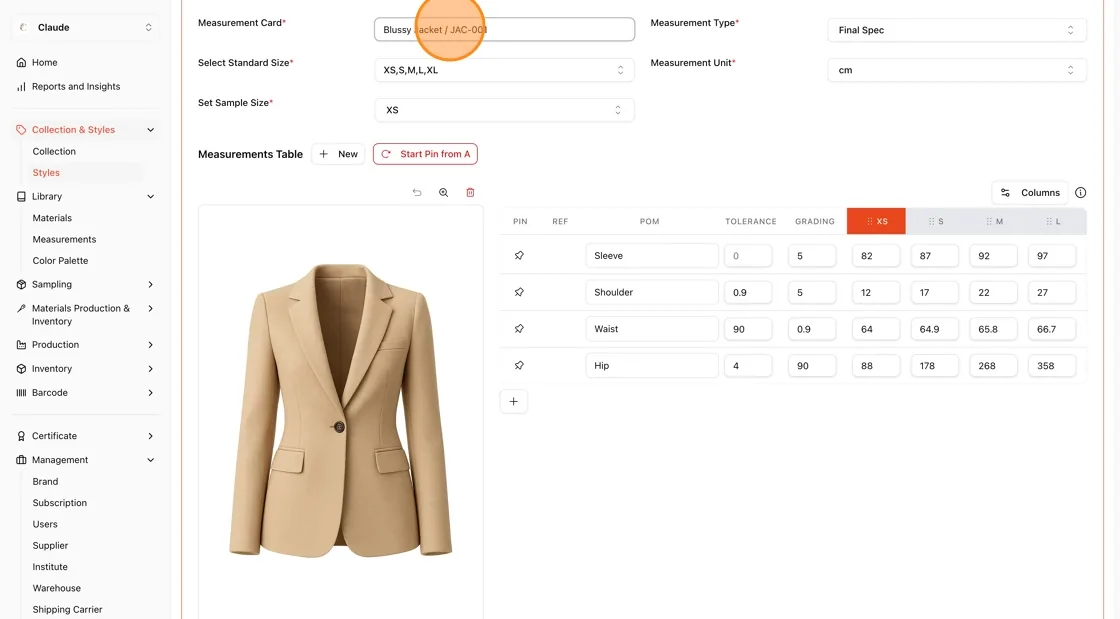Viewport: 1120px width, 619px height.
Task: Click the blazer jacket image
Action: click(341, 410)
